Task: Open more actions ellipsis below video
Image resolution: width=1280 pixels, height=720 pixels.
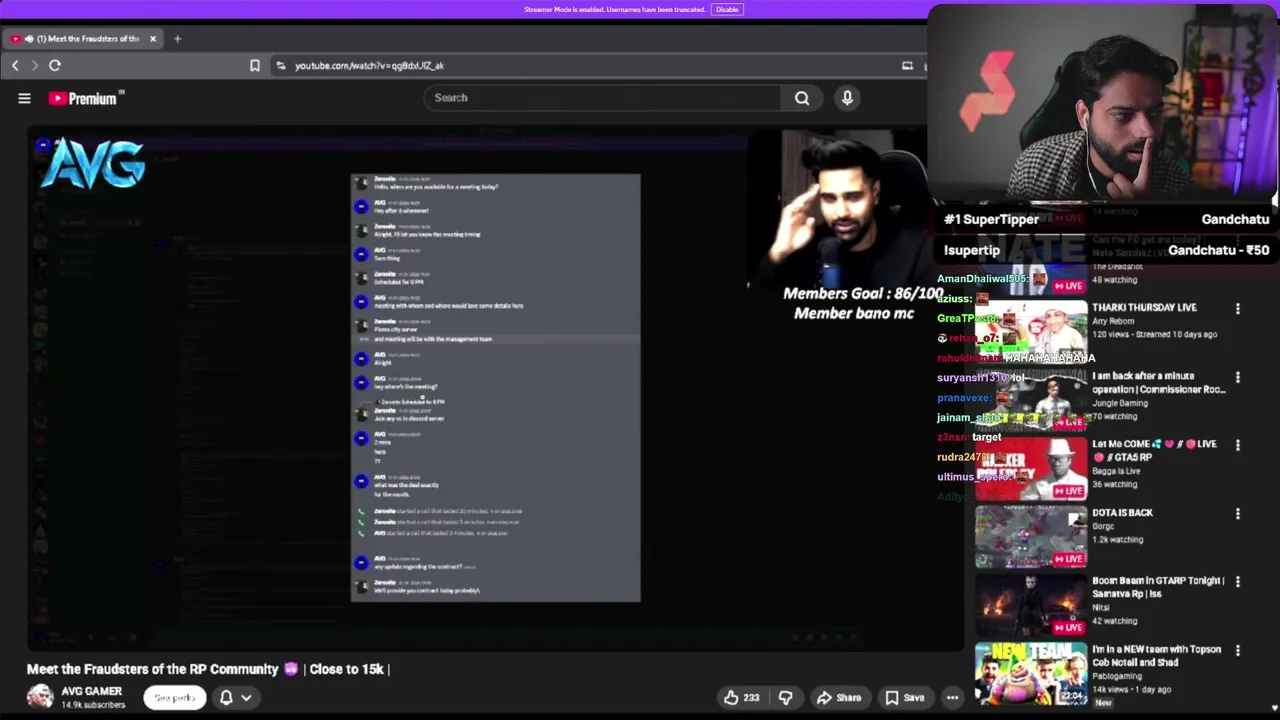Action: tap(952, 698)
